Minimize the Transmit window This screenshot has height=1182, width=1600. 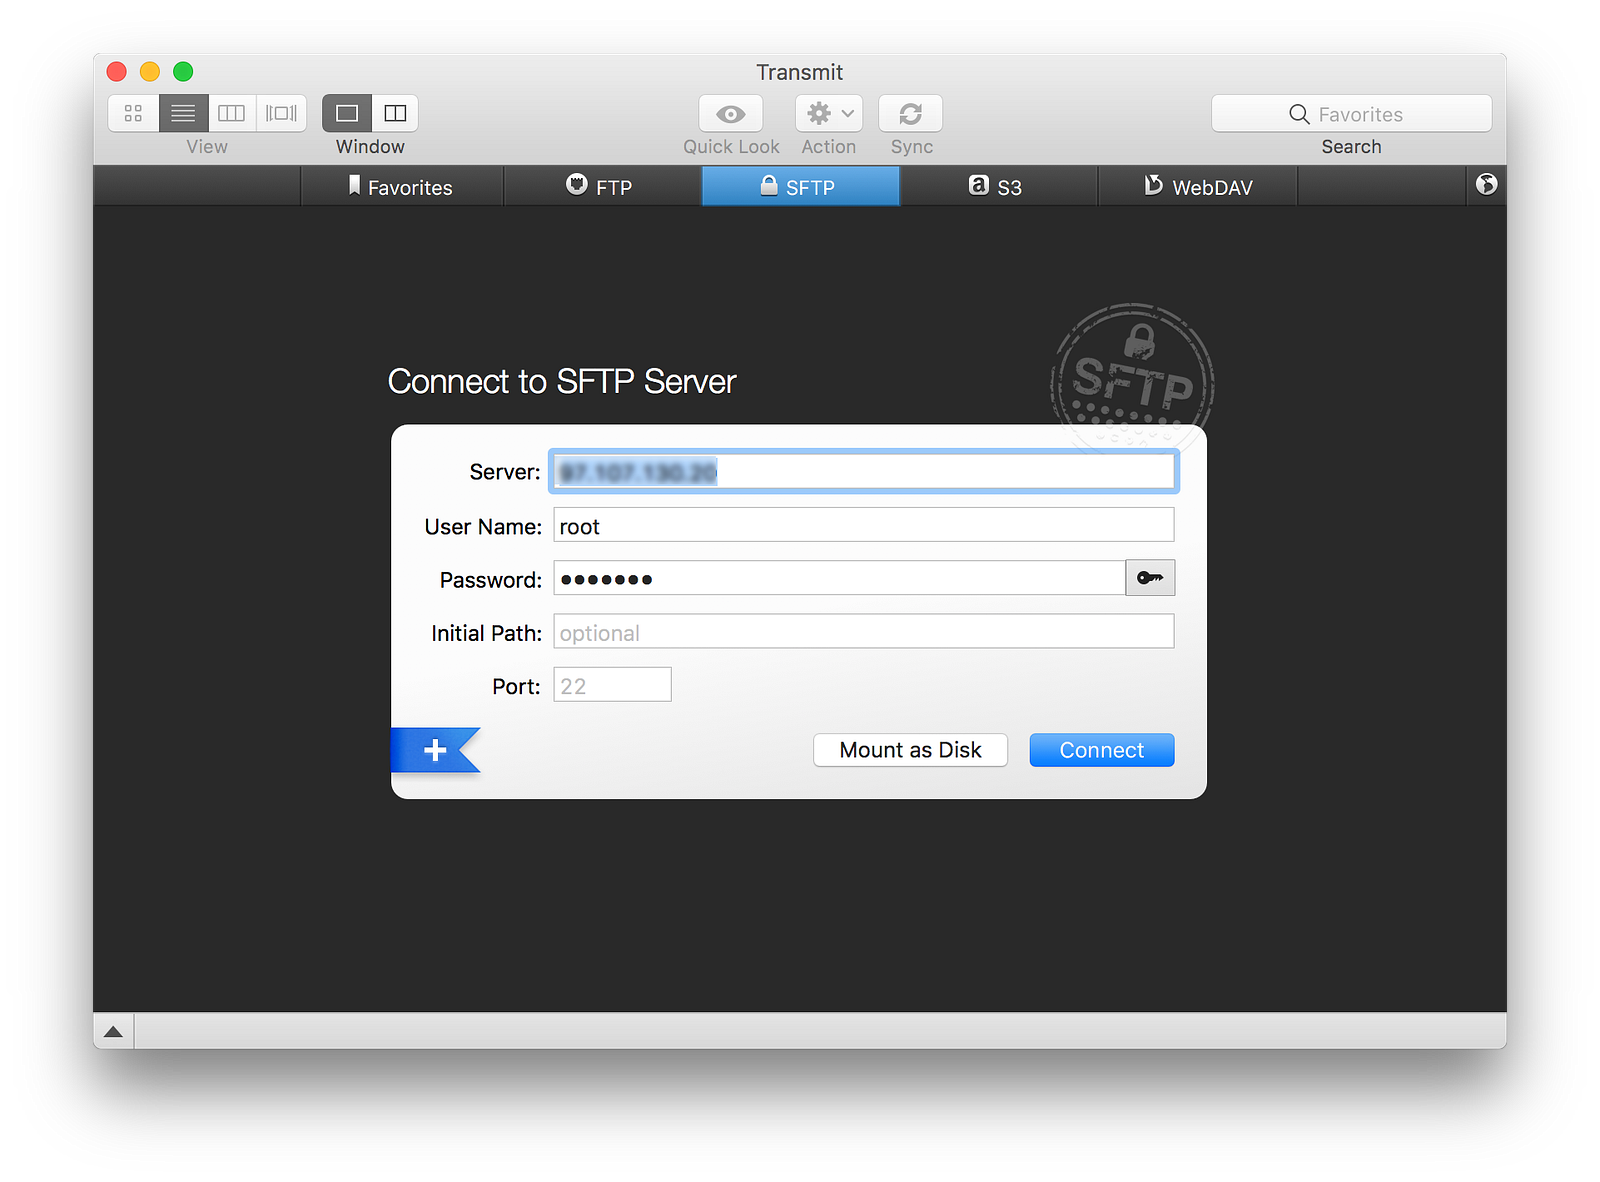point(150,71)
